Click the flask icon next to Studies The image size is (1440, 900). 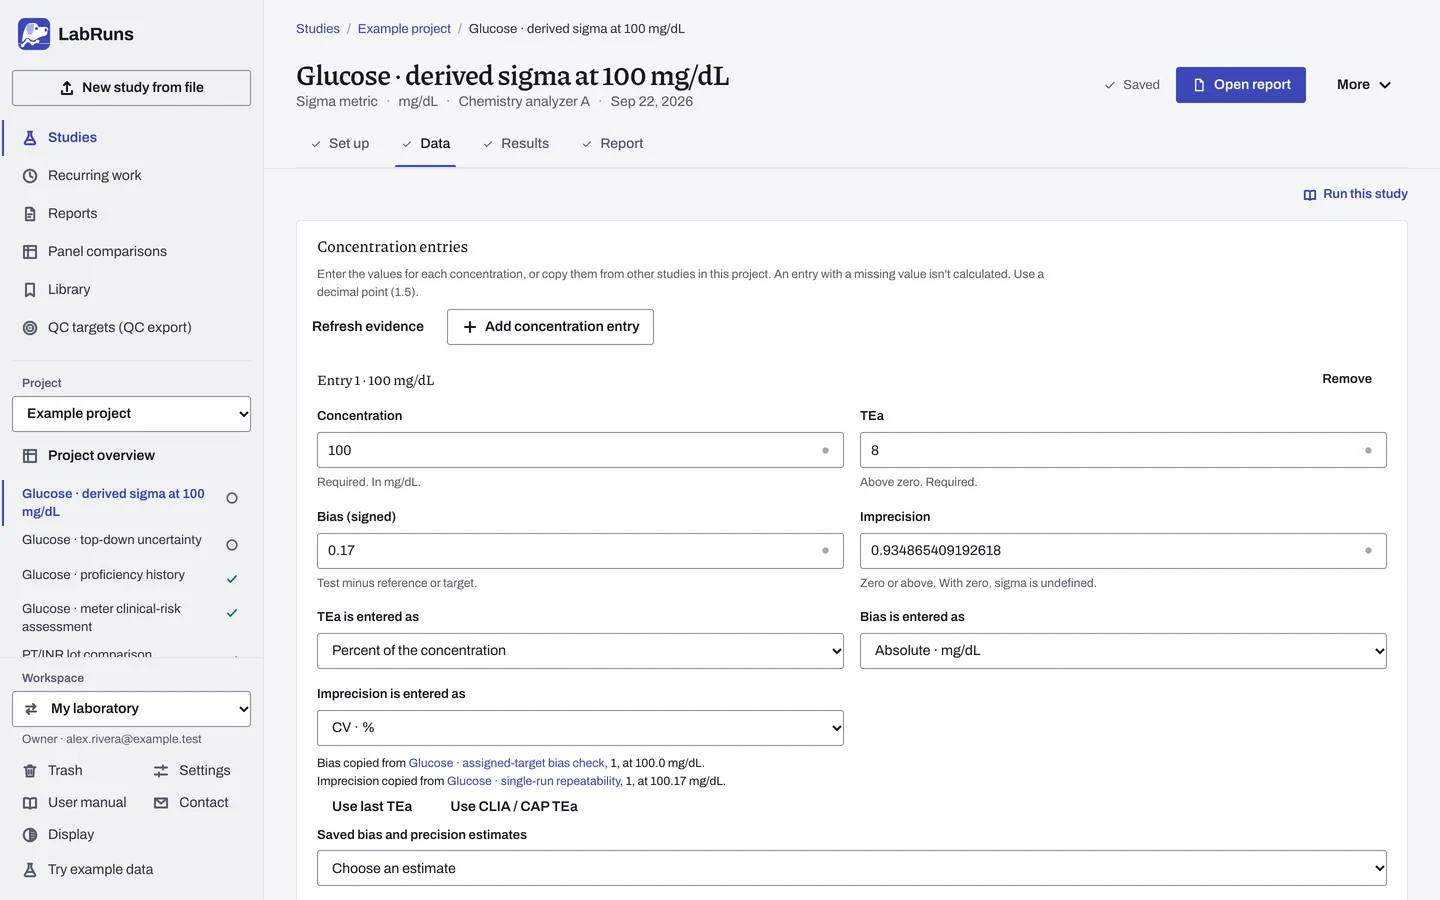(x=30, y=138)
